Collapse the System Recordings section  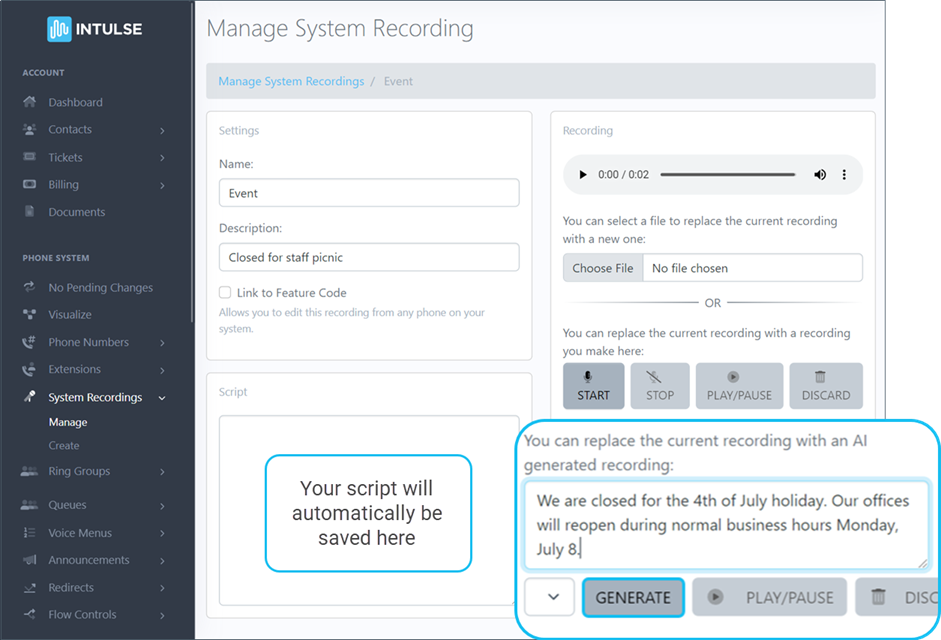click(162, 397)
